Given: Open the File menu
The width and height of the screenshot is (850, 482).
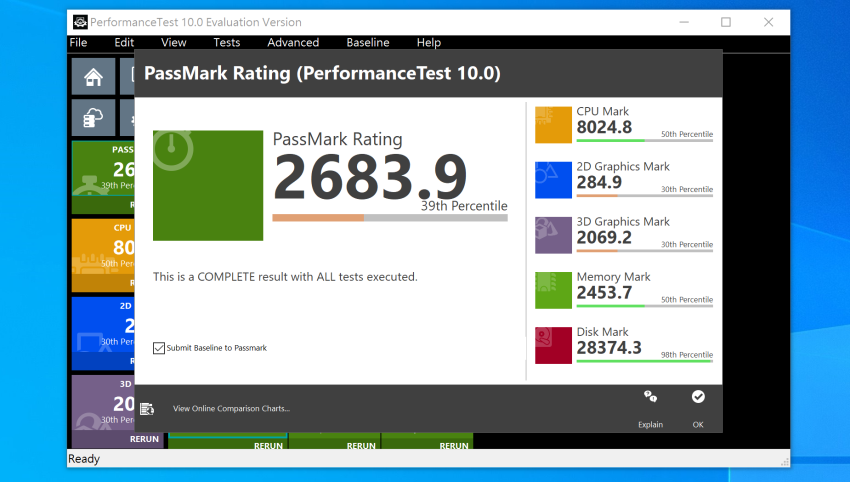Looking at the screenshot, I should [78, 42].
